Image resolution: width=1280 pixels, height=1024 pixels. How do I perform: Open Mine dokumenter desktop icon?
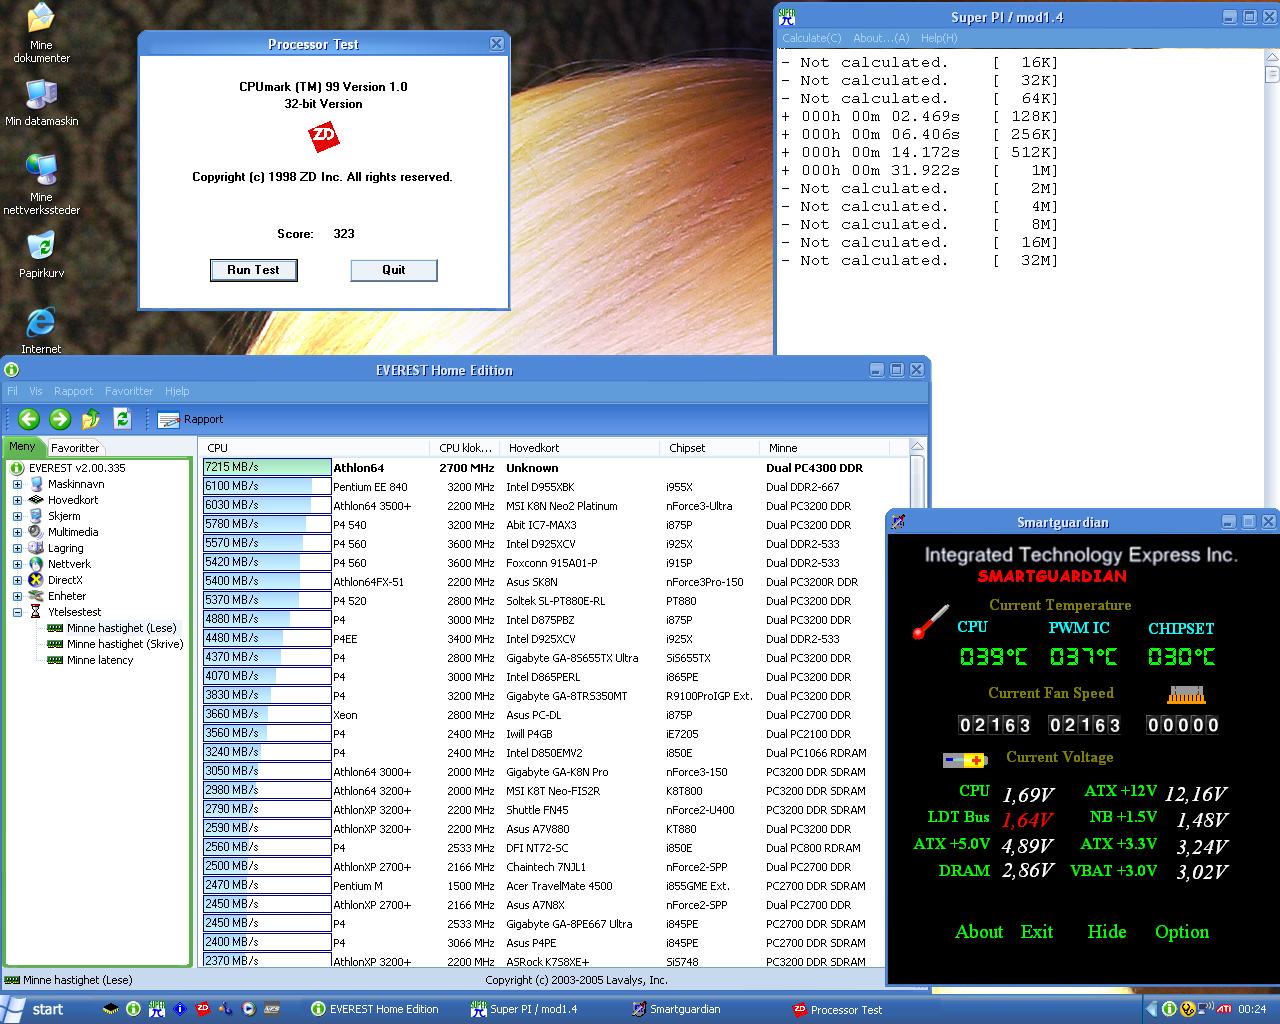click(x=41, y=34)
